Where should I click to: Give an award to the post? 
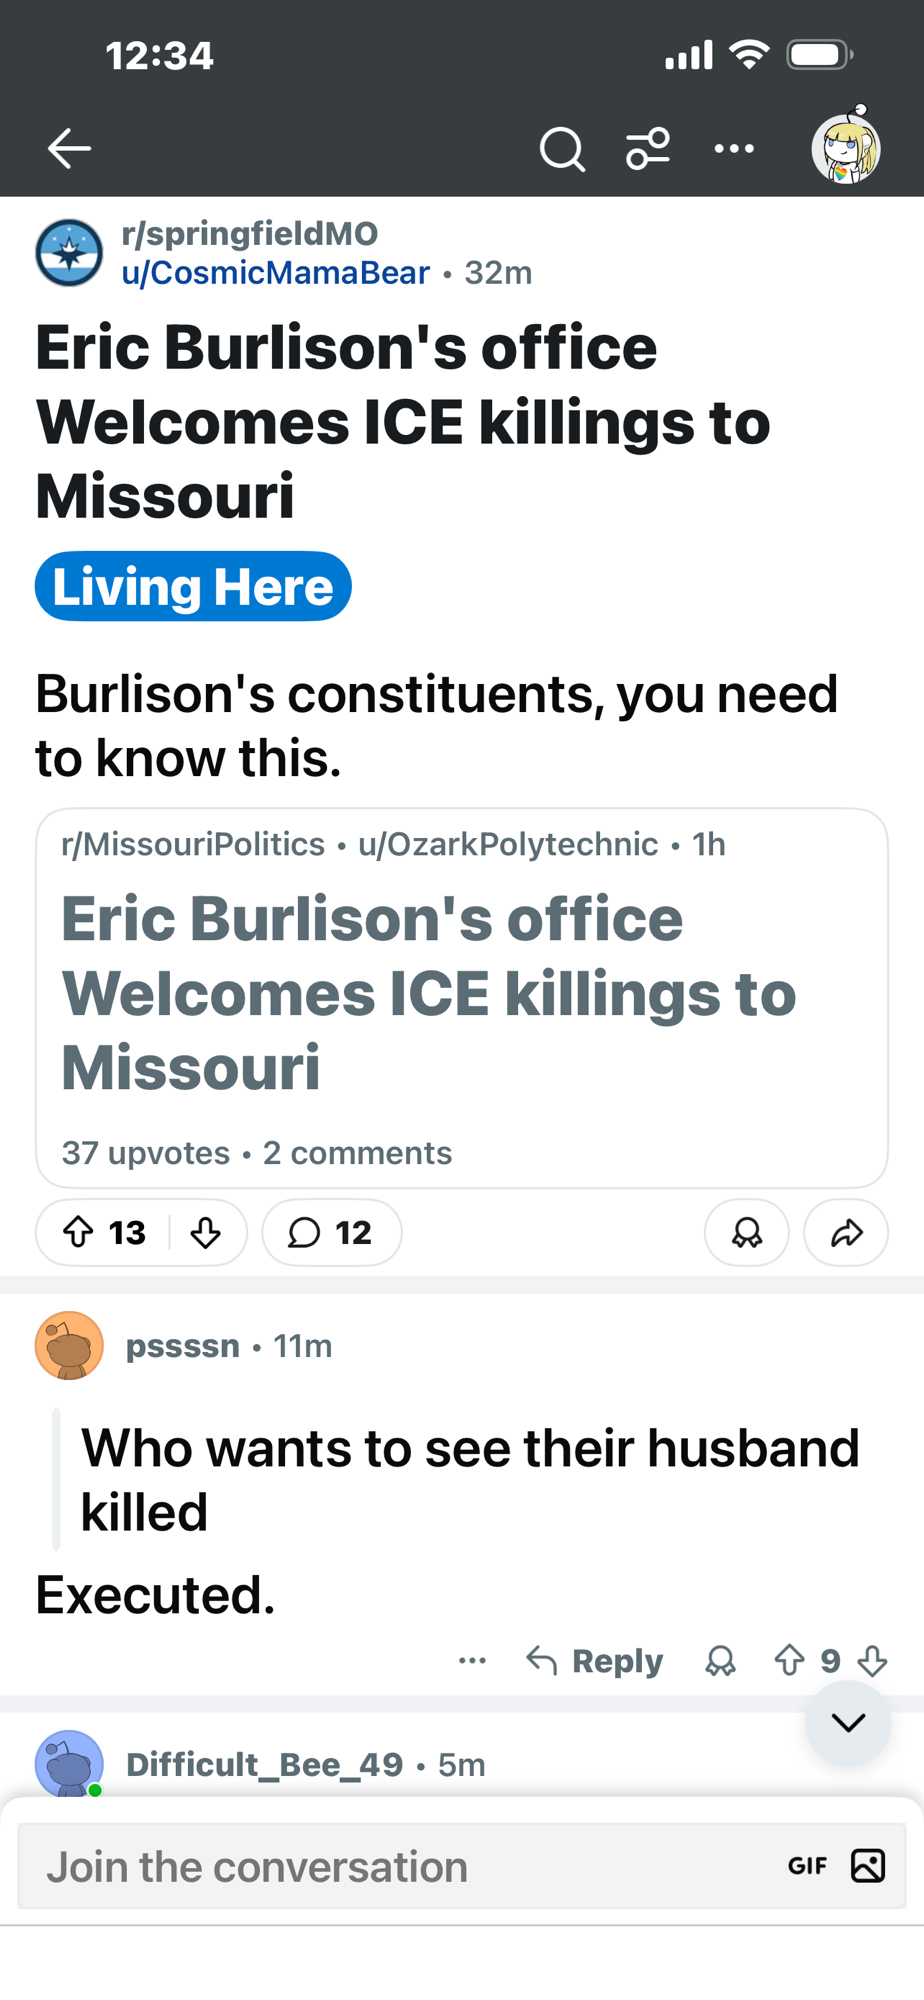tap(746, 1232)
